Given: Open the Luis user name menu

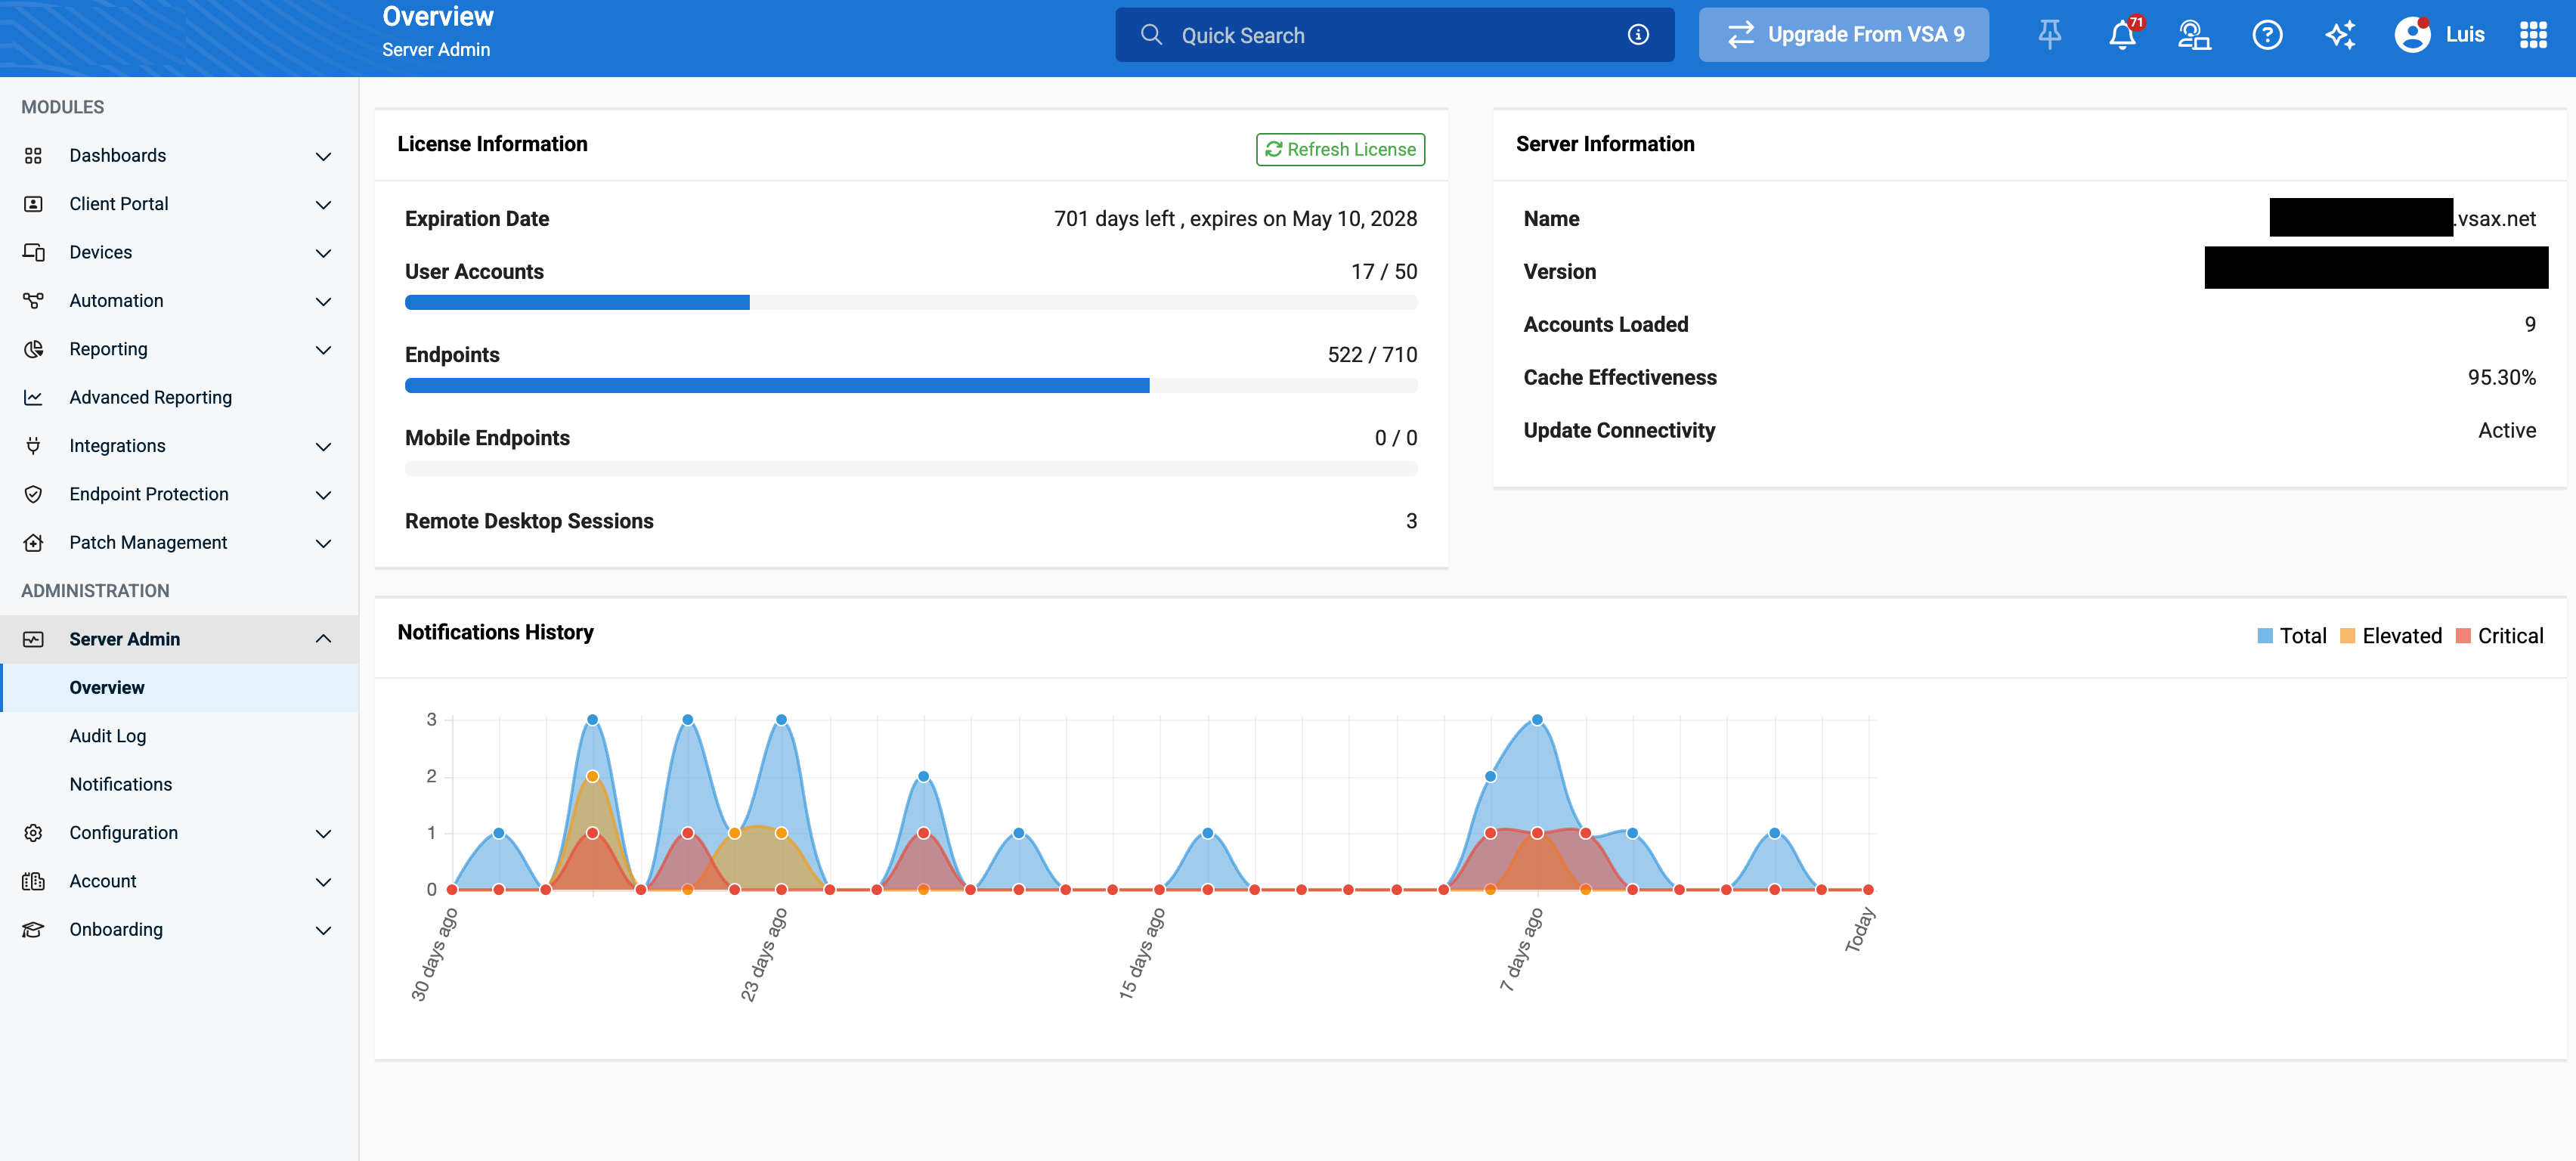Looking at the screenshot, I should tap(2464, 35).
